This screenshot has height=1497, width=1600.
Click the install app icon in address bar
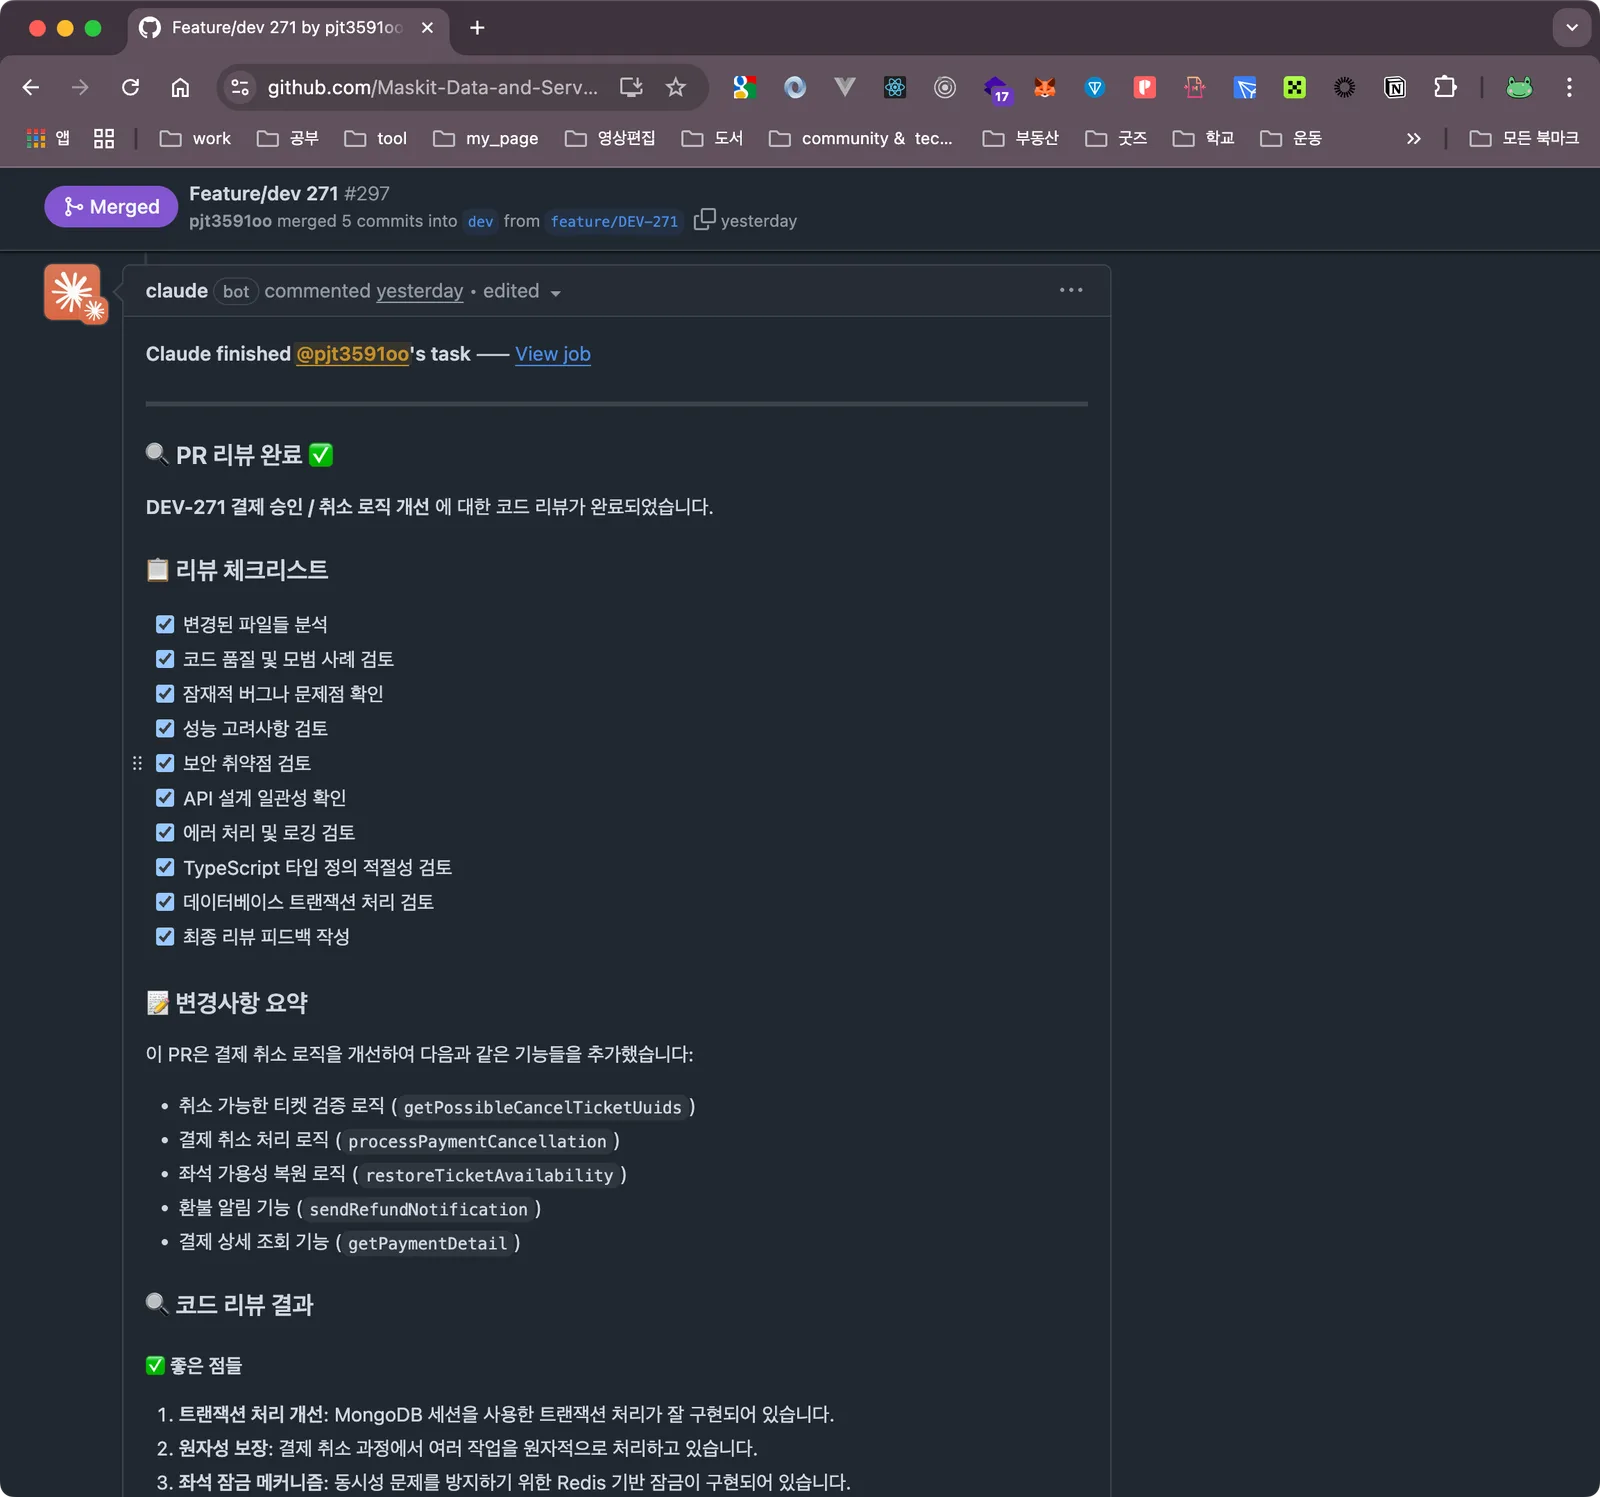point(631,88)
